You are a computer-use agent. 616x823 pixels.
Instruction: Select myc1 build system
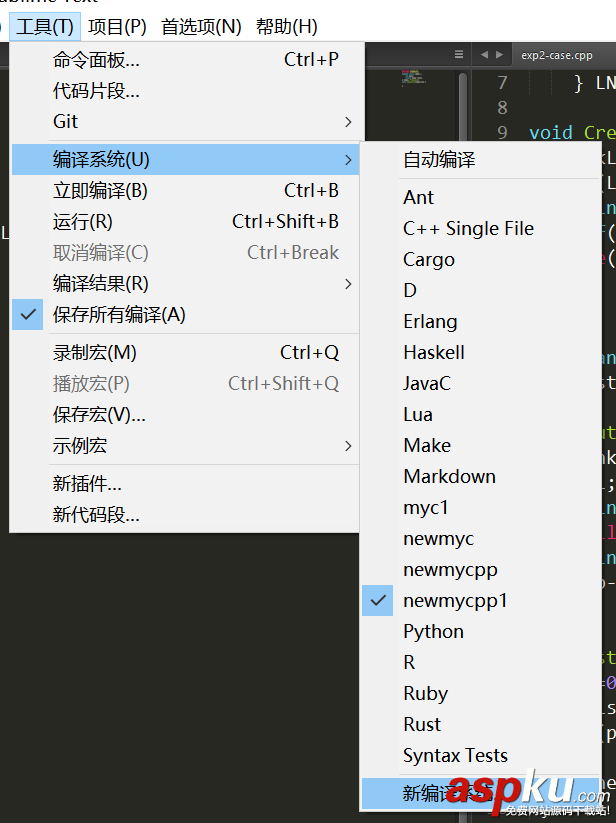481,508
